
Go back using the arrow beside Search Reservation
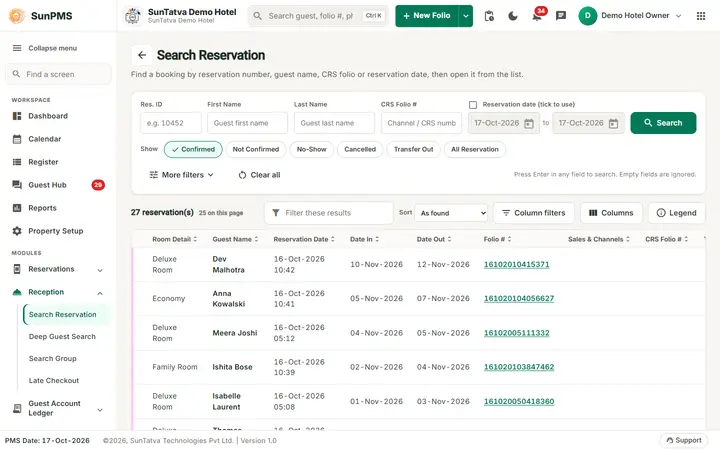[x=142, y=55]
